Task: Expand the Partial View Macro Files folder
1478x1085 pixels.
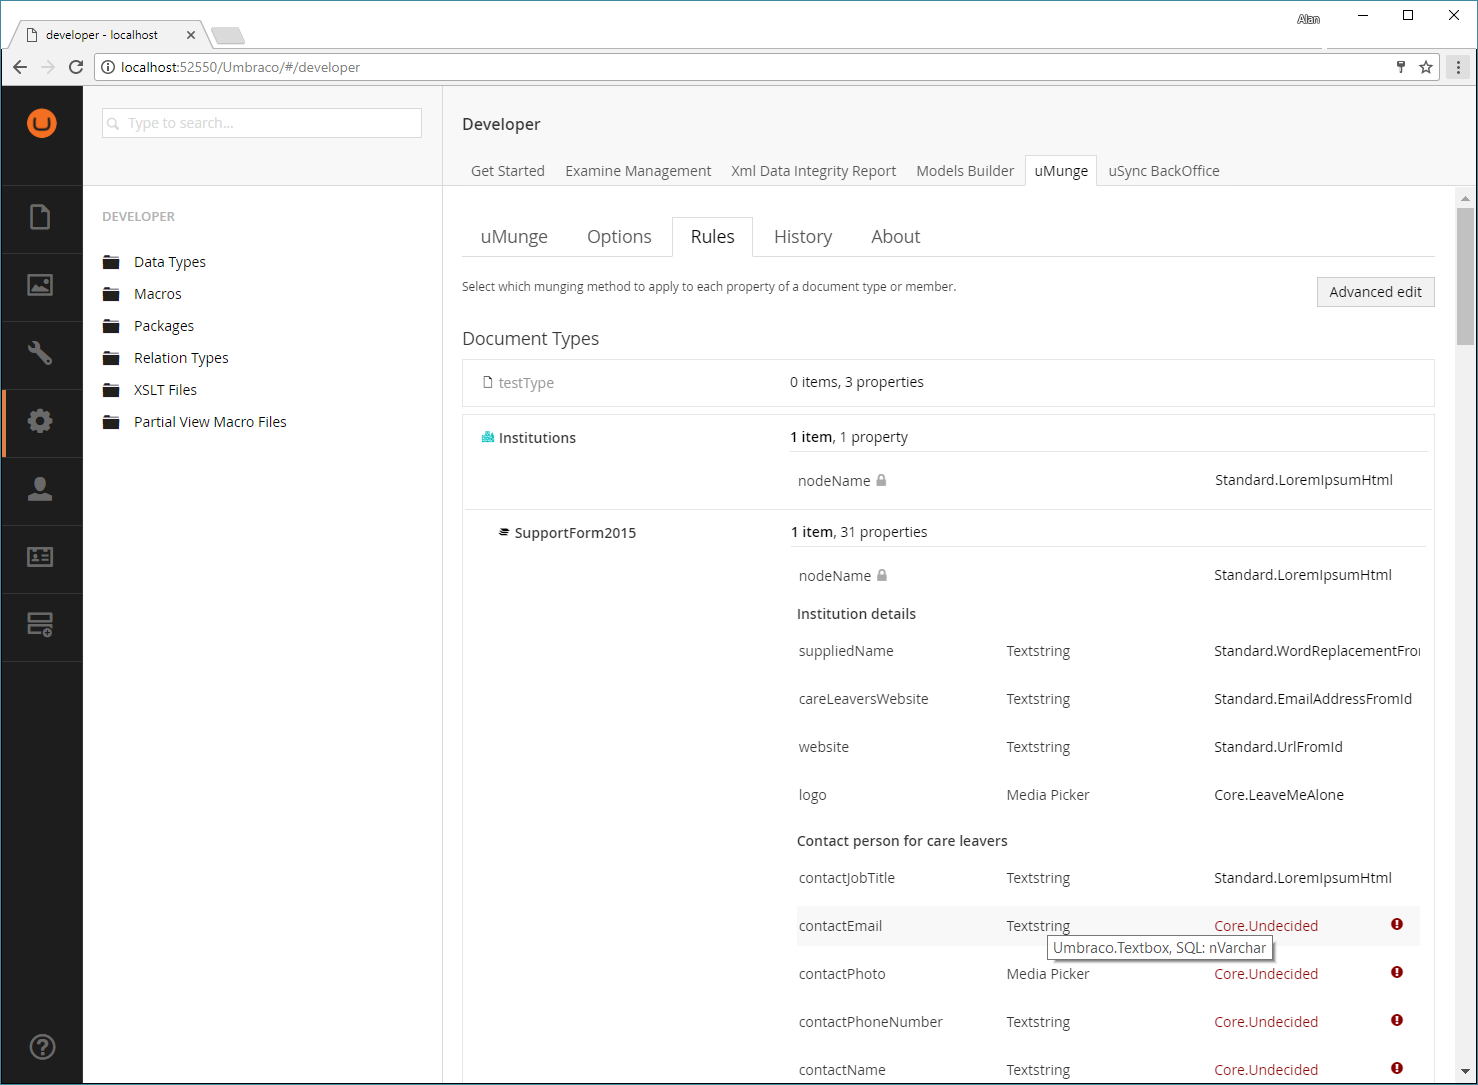Action: coord(195,422)
